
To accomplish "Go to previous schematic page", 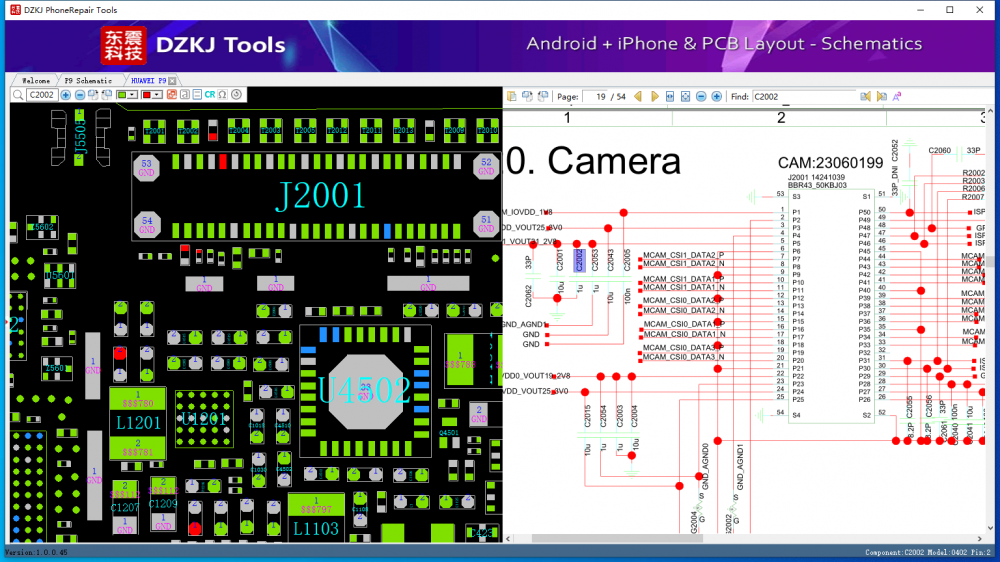I will pyautogui.click(x=638, y=96).
